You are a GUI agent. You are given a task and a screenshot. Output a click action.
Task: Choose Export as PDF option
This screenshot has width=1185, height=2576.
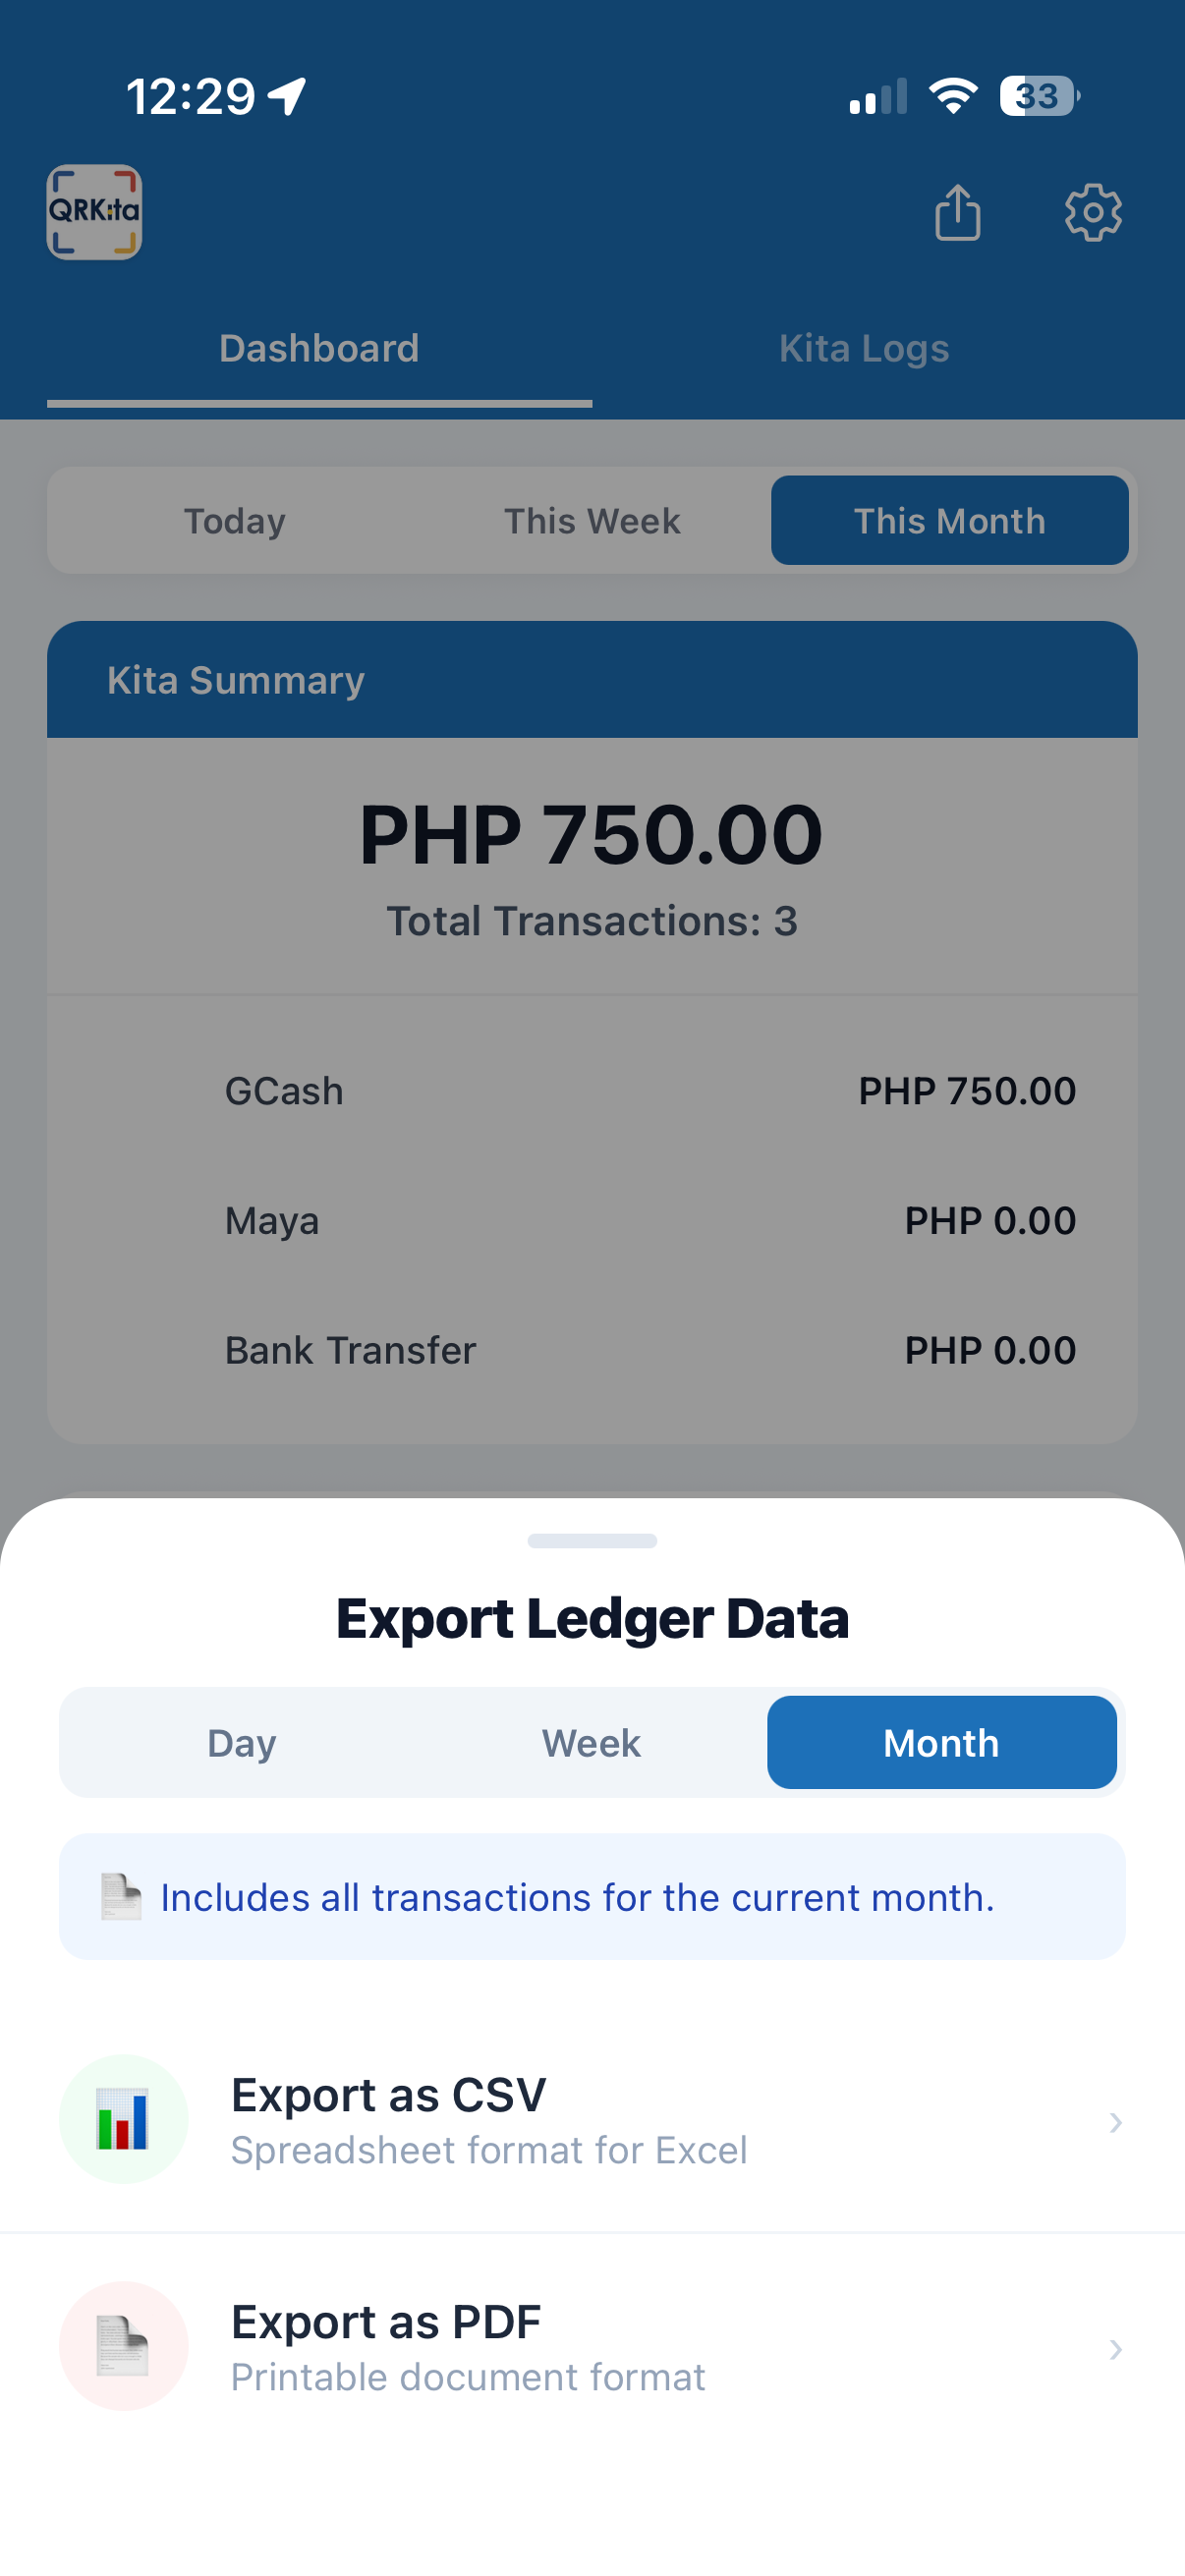(x=592, y=2347)
